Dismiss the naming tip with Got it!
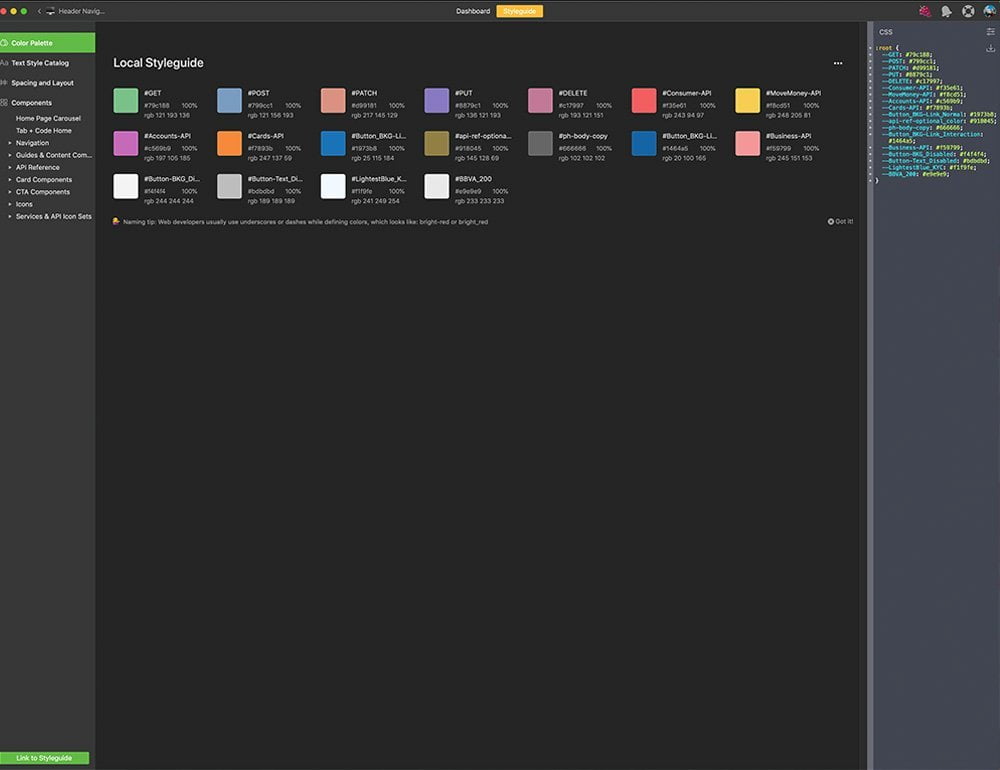Viewport: 1000px width, 770px height. pos(841,221)
